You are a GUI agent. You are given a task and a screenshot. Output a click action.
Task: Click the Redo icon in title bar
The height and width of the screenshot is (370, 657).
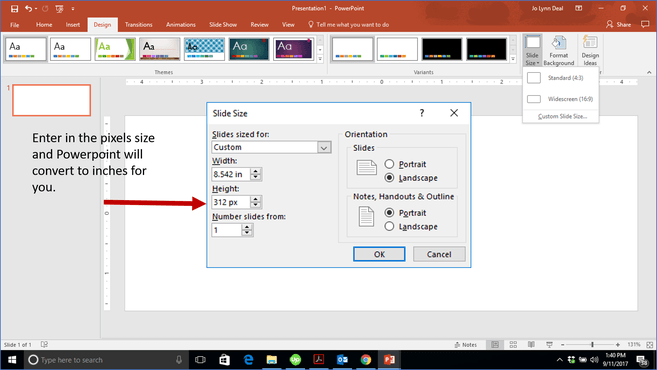45,8
